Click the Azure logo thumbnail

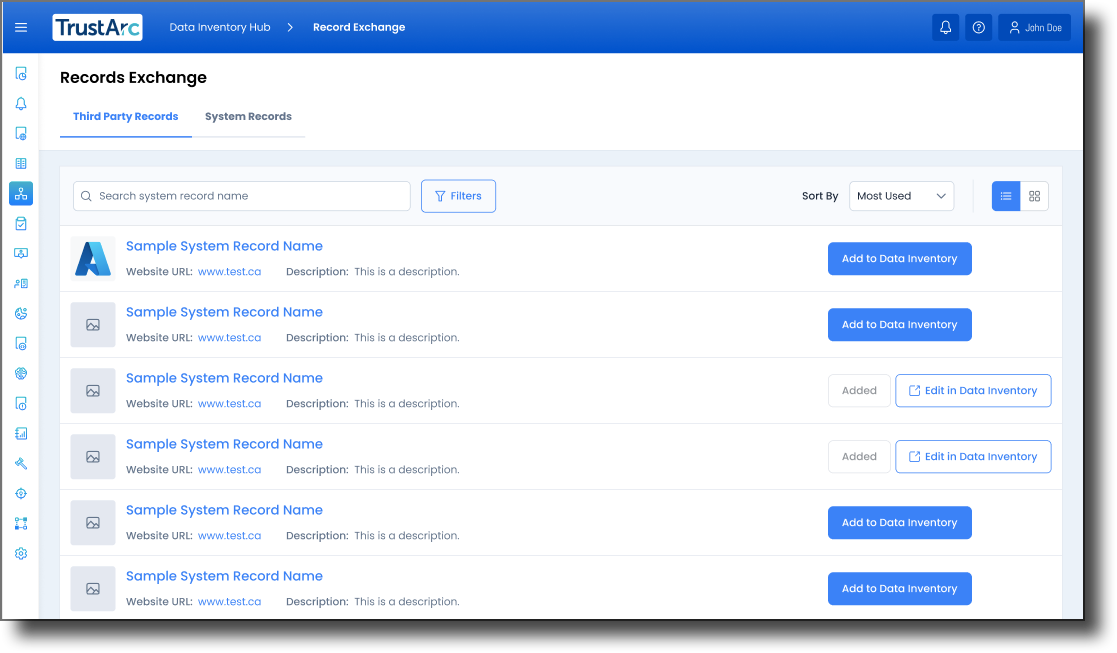93,259
